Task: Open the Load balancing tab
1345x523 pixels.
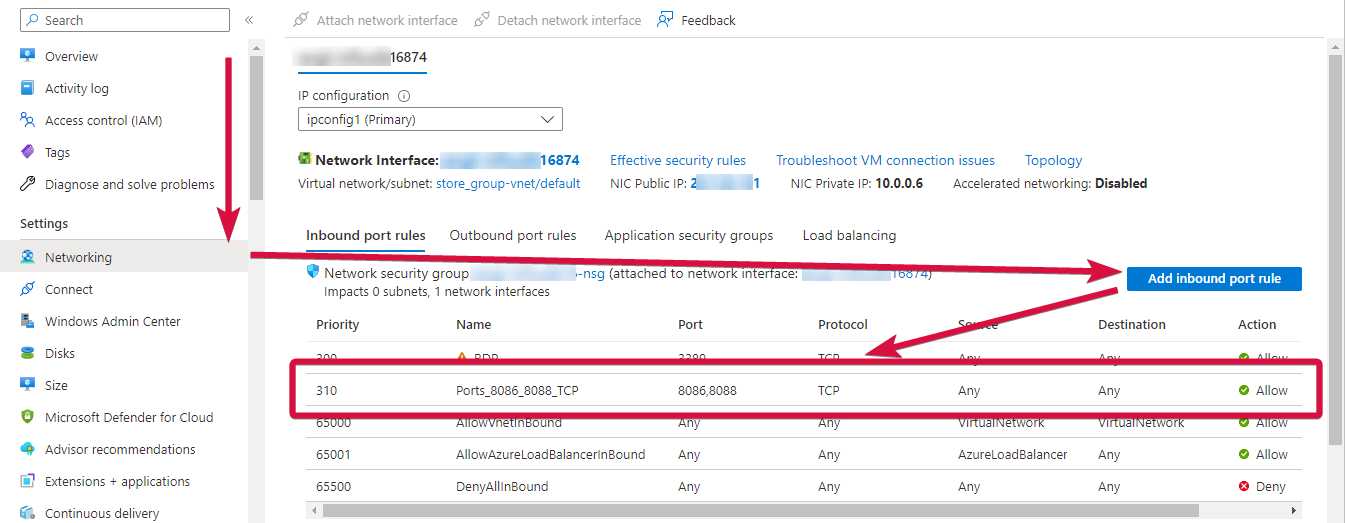Action: pos(849,236)
